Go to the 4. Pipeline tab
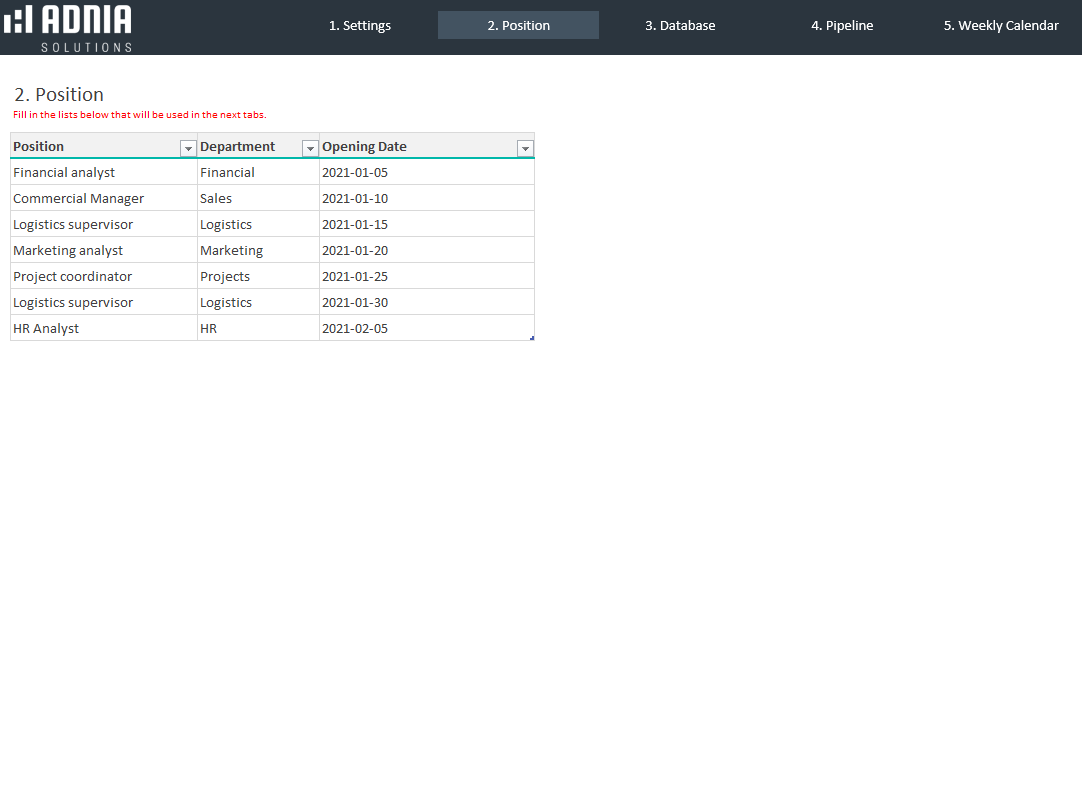Image resolution: width=1082 pixels, height=804 pixels. (842, 26)
